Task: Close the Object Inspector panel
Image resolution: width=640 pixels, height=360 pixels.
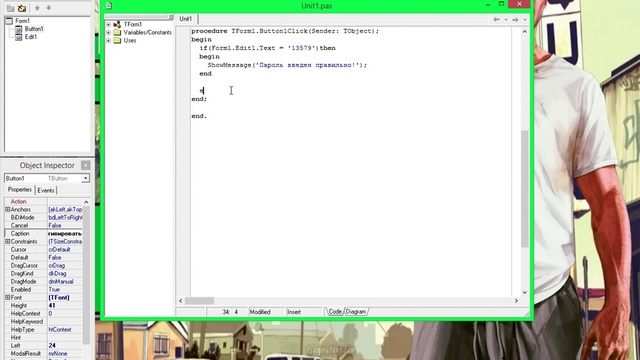Action: pyautogui.click(x=85, y=165)
